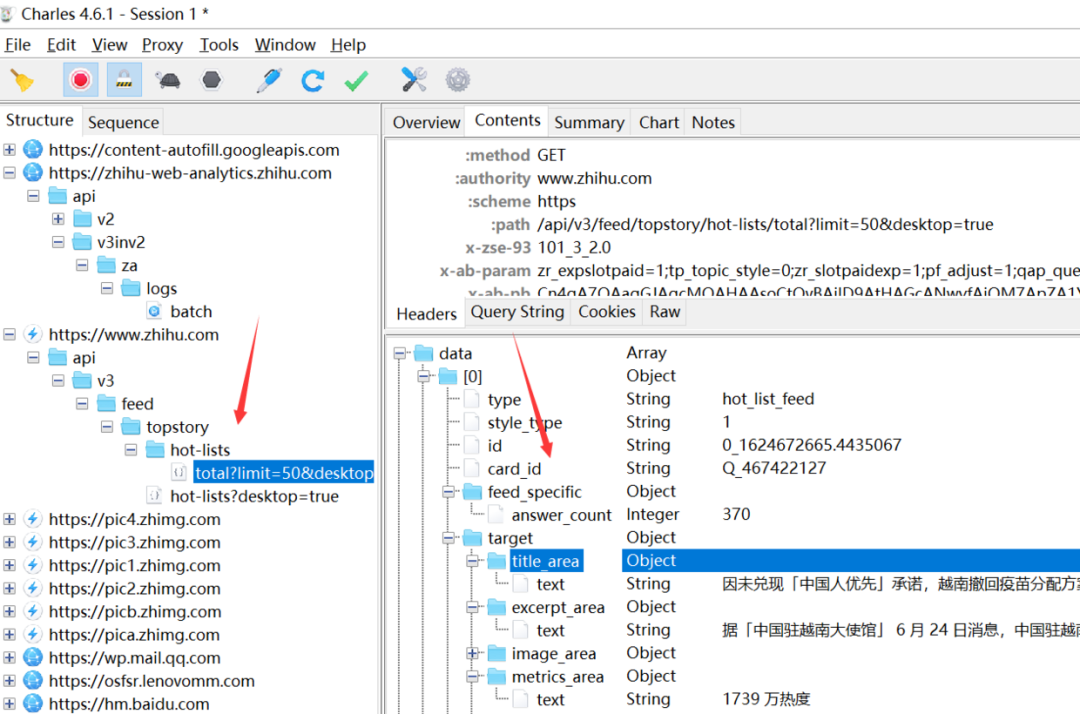Select the metrics_area folder icon
The width and height of the screenshot is (1080, 714).
click(x=497, y=677)
